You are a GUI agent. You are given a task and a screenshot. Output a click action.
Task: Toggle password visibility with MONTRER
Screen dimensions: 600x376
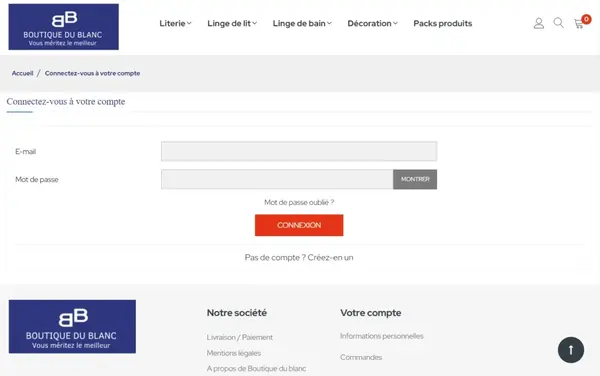pyautogui.click(x=415, y=179)
